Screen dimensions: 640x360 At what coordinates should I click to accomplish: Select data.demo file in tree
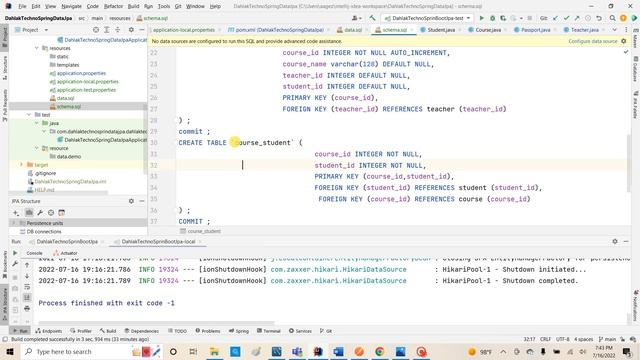click(69, 156)
